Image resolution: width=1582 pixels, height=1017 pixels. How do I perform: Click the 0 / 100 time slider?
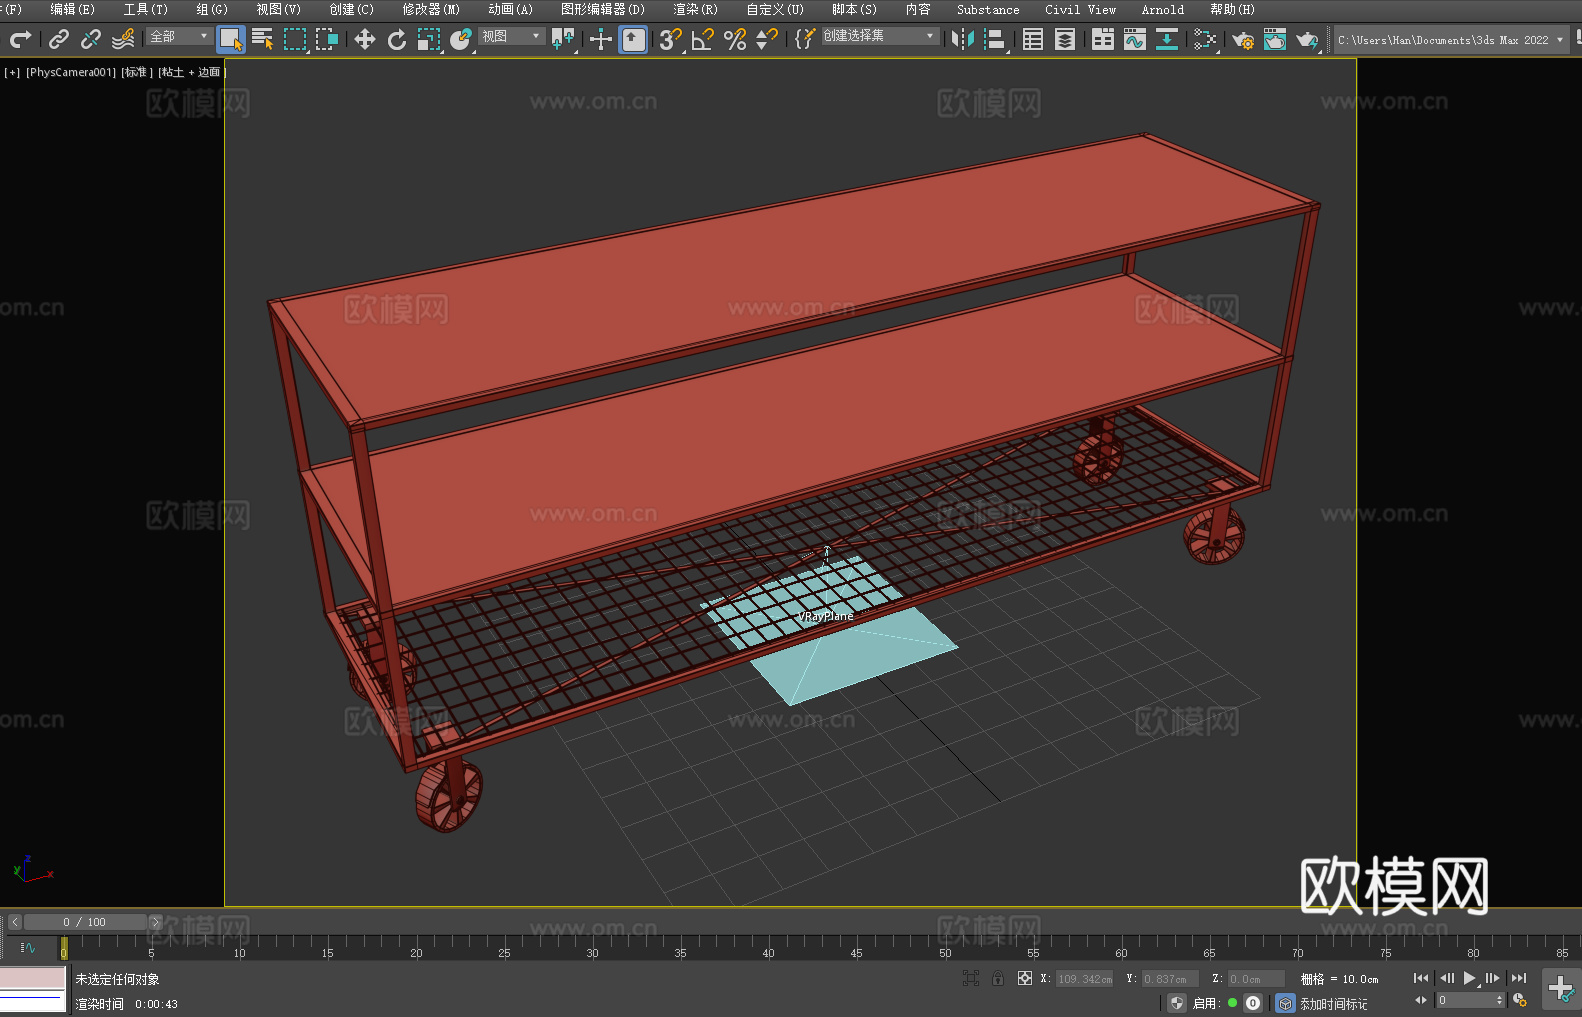85,922
